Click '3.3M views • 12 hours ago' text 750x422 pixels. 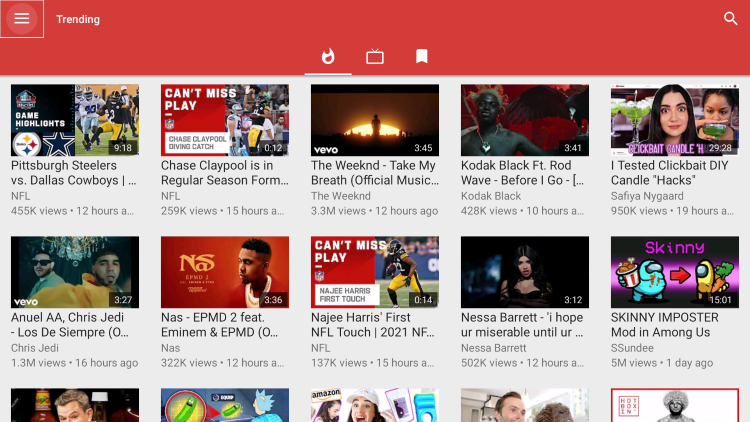point(375,211)
